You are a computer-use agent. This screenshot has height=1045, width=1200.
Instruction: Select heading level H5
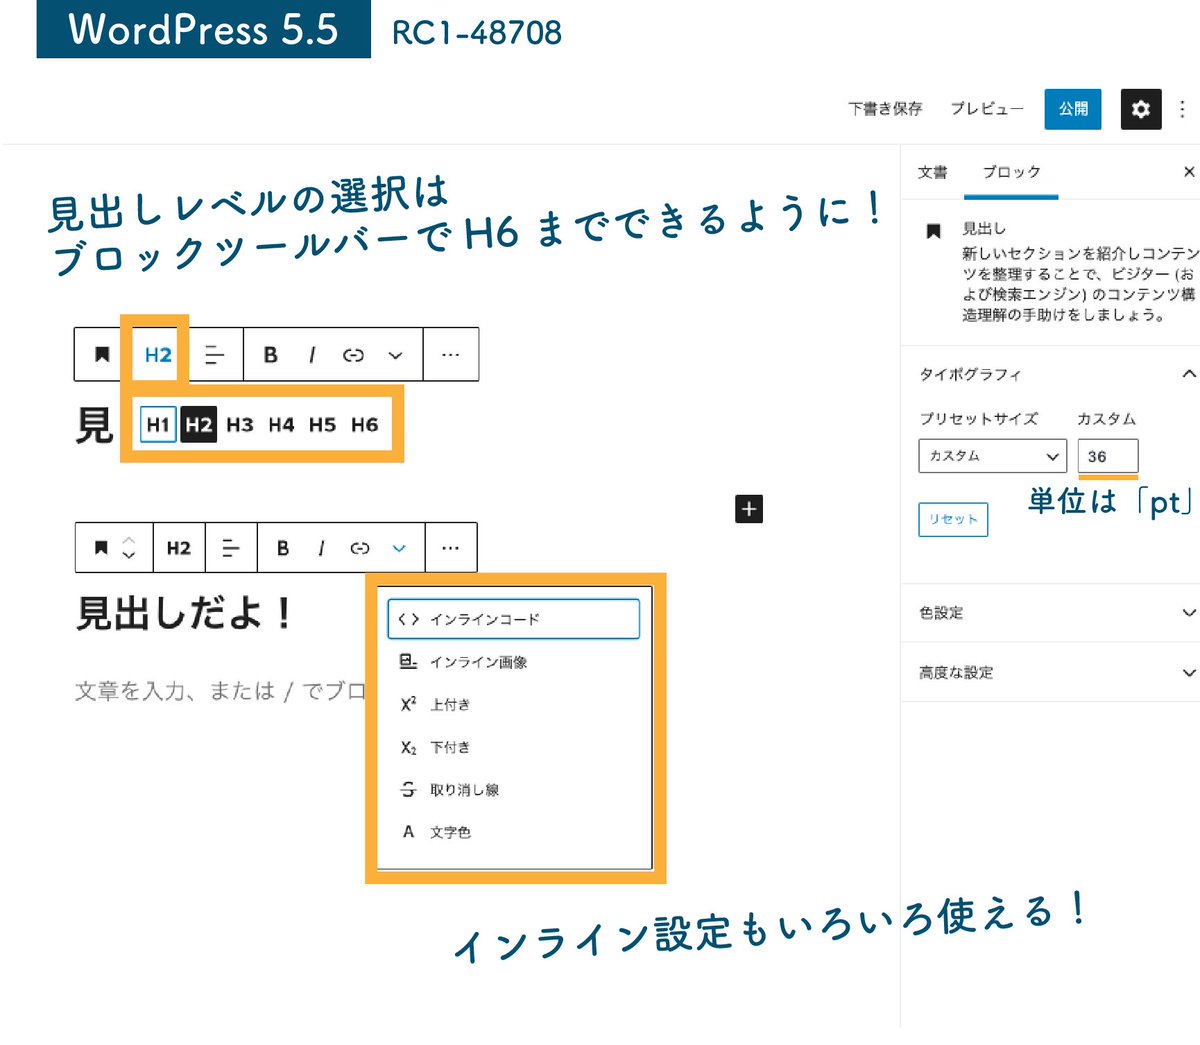322,424
